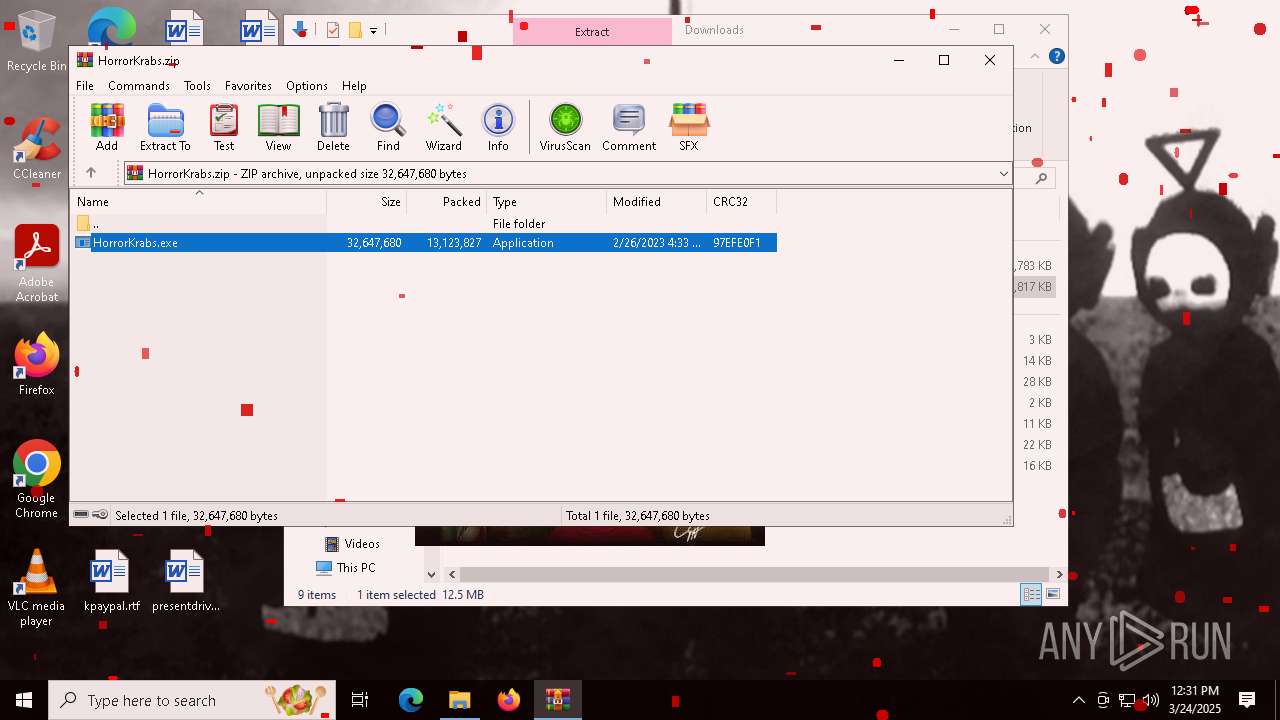The height and width of the screenshot is (720, 1280).
Task: Sort by the CRC32 column header
Action: tap(741, 202)
